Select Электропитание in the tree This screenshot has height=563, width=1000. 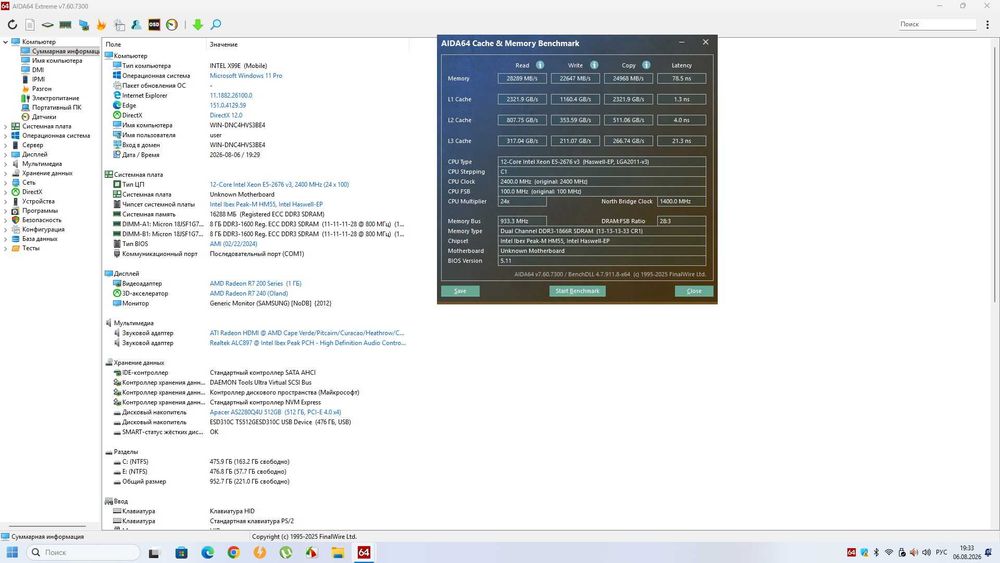55,98
